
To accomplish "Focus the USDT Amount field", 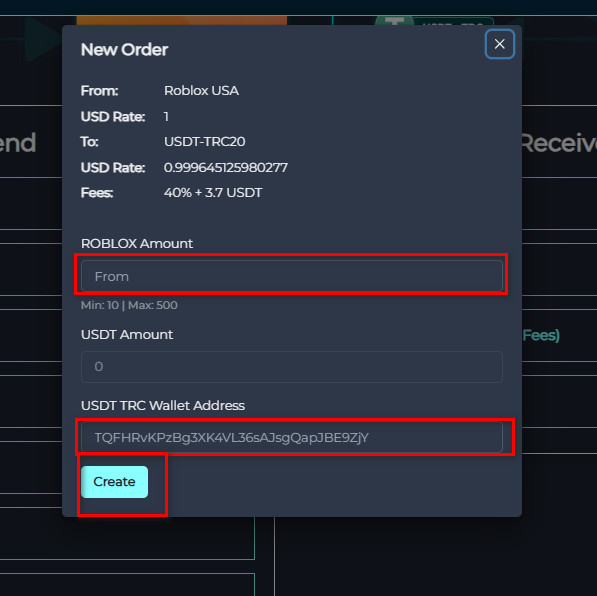I will pos(292,367).
